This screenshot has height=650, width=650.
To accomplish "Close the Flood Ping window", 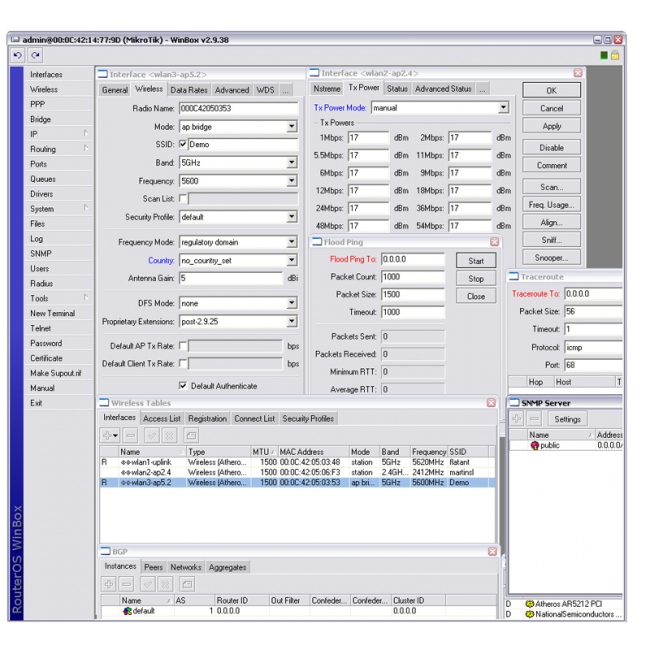I will [x=494, y=242].
